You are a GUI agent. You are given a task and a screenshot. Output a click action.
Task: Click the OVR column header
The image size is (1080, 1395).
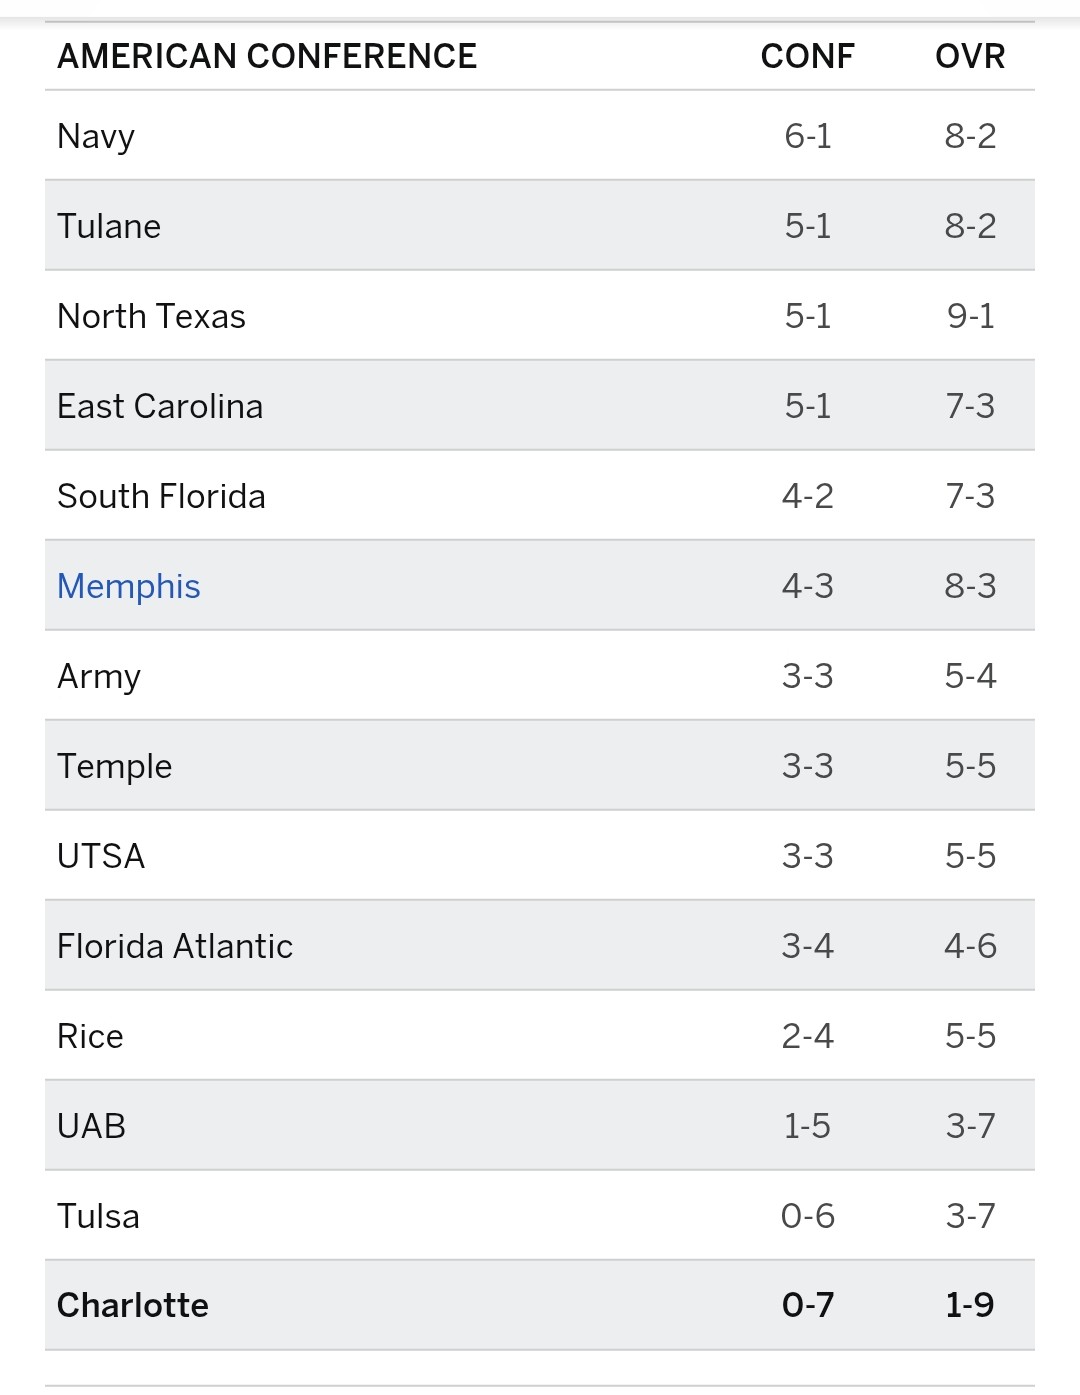click(970, 56)
